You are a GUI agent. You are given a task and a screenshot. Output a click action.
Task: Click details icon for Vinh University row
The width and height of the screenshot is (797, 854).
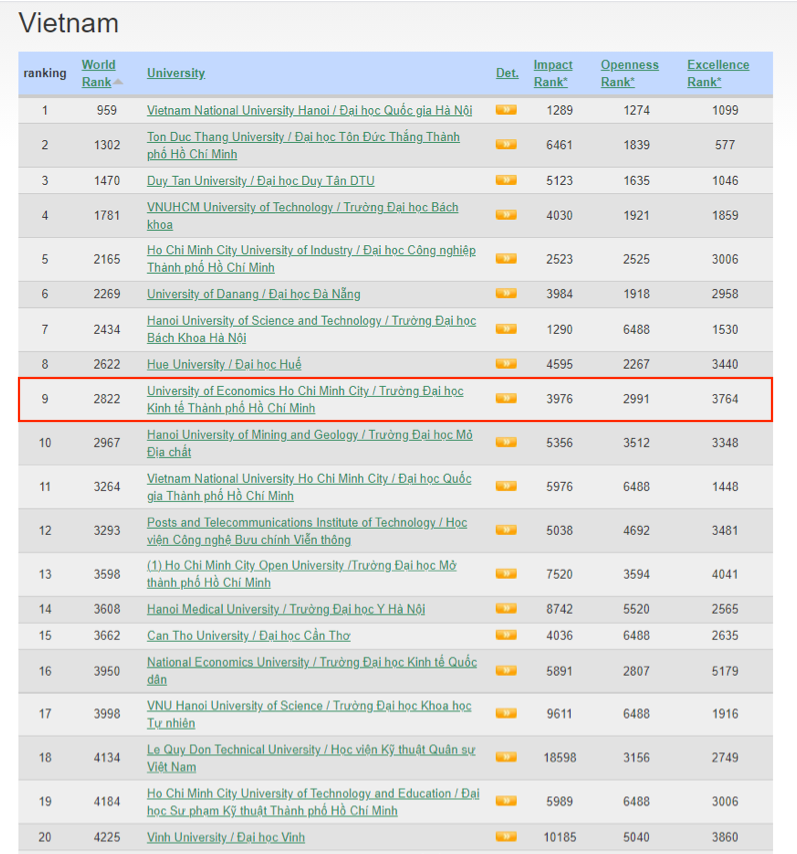(x=506, y=837)
